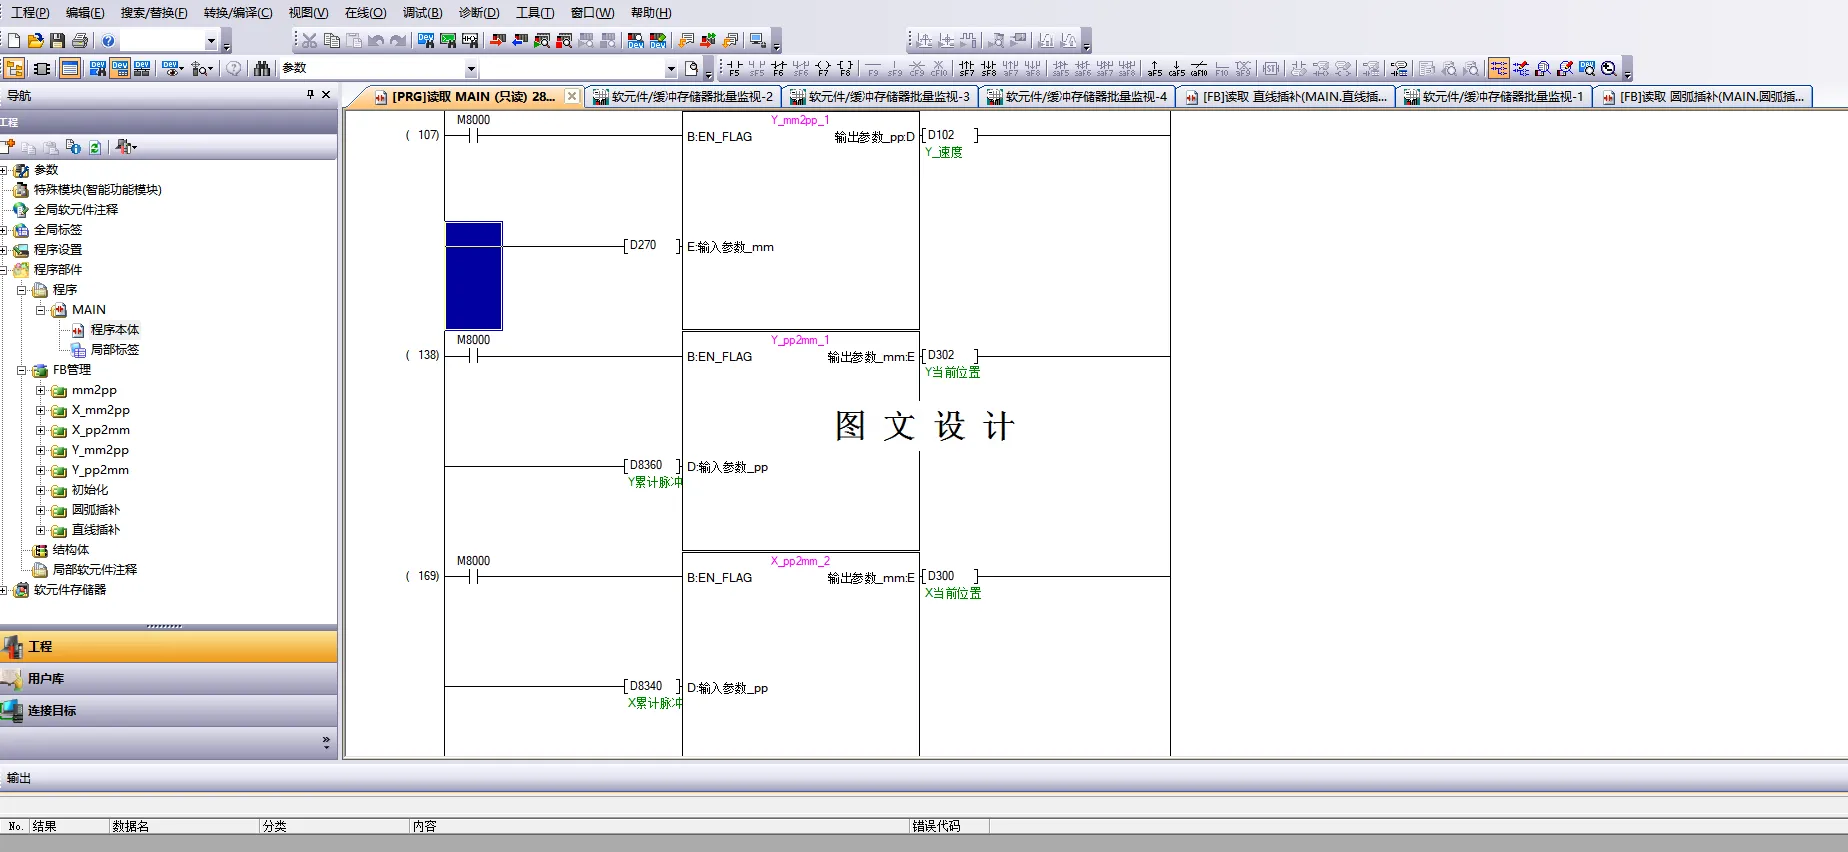This screenshot has width=1848, height=852.
Task: Collapse the FB管理 tree node
Action: tap(22, 370)
